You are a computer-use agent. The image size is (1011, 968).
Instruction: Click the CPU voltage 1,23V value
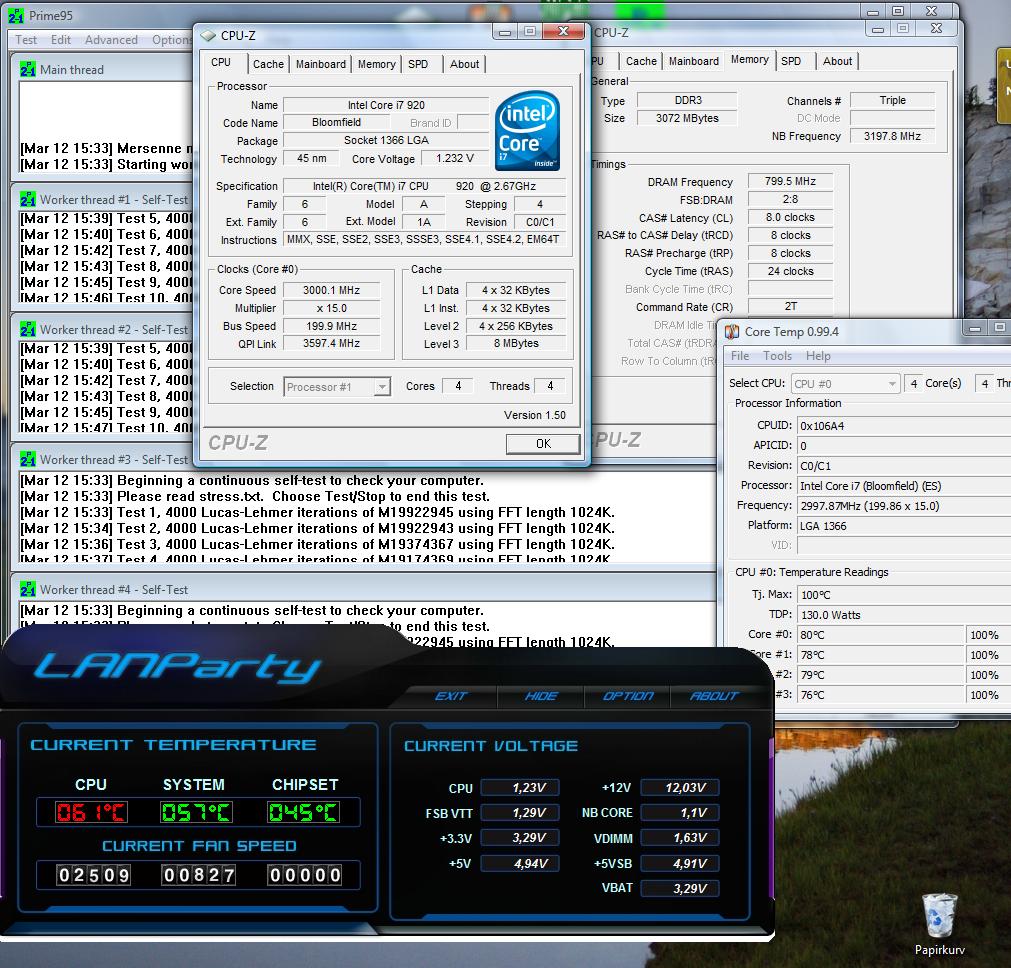click(x=520, y=787)
